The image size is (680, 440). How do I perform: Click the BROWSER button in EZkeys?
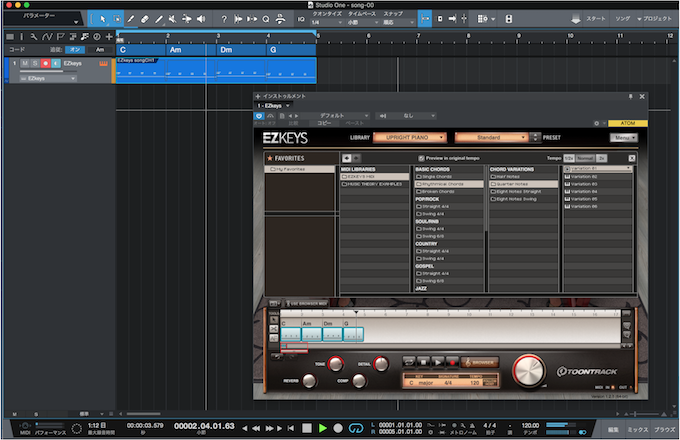480,362
